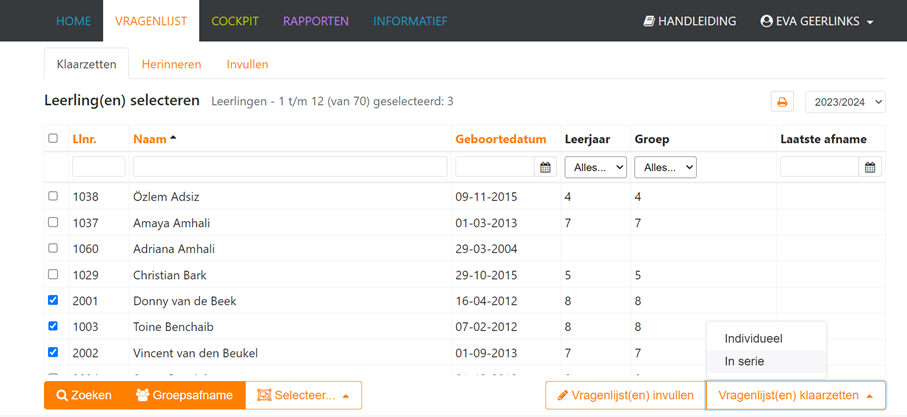This screenshot has width=907, height=417.
Task: Open the COCKPIT menu
Action: click(x=235, y=21)
